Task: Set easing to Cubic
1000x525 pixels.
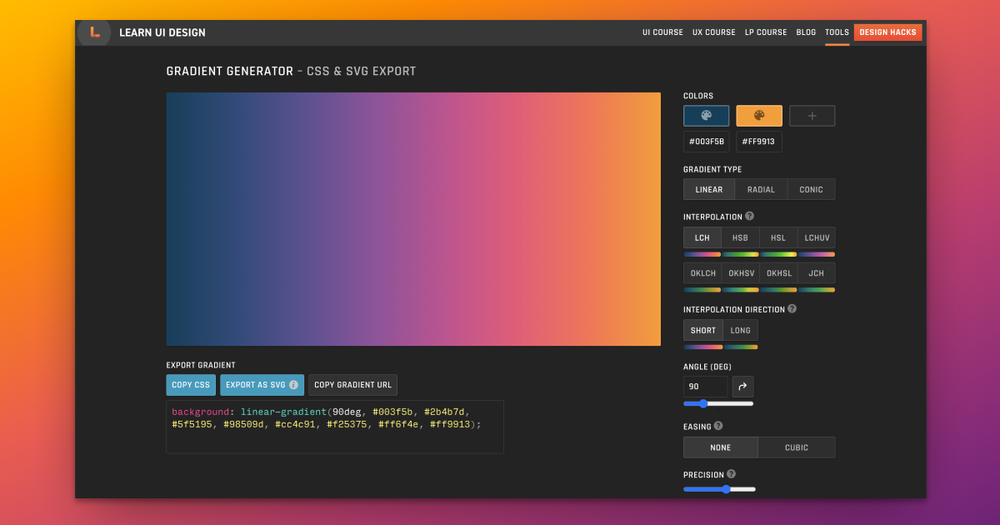Action: (797, 447)
